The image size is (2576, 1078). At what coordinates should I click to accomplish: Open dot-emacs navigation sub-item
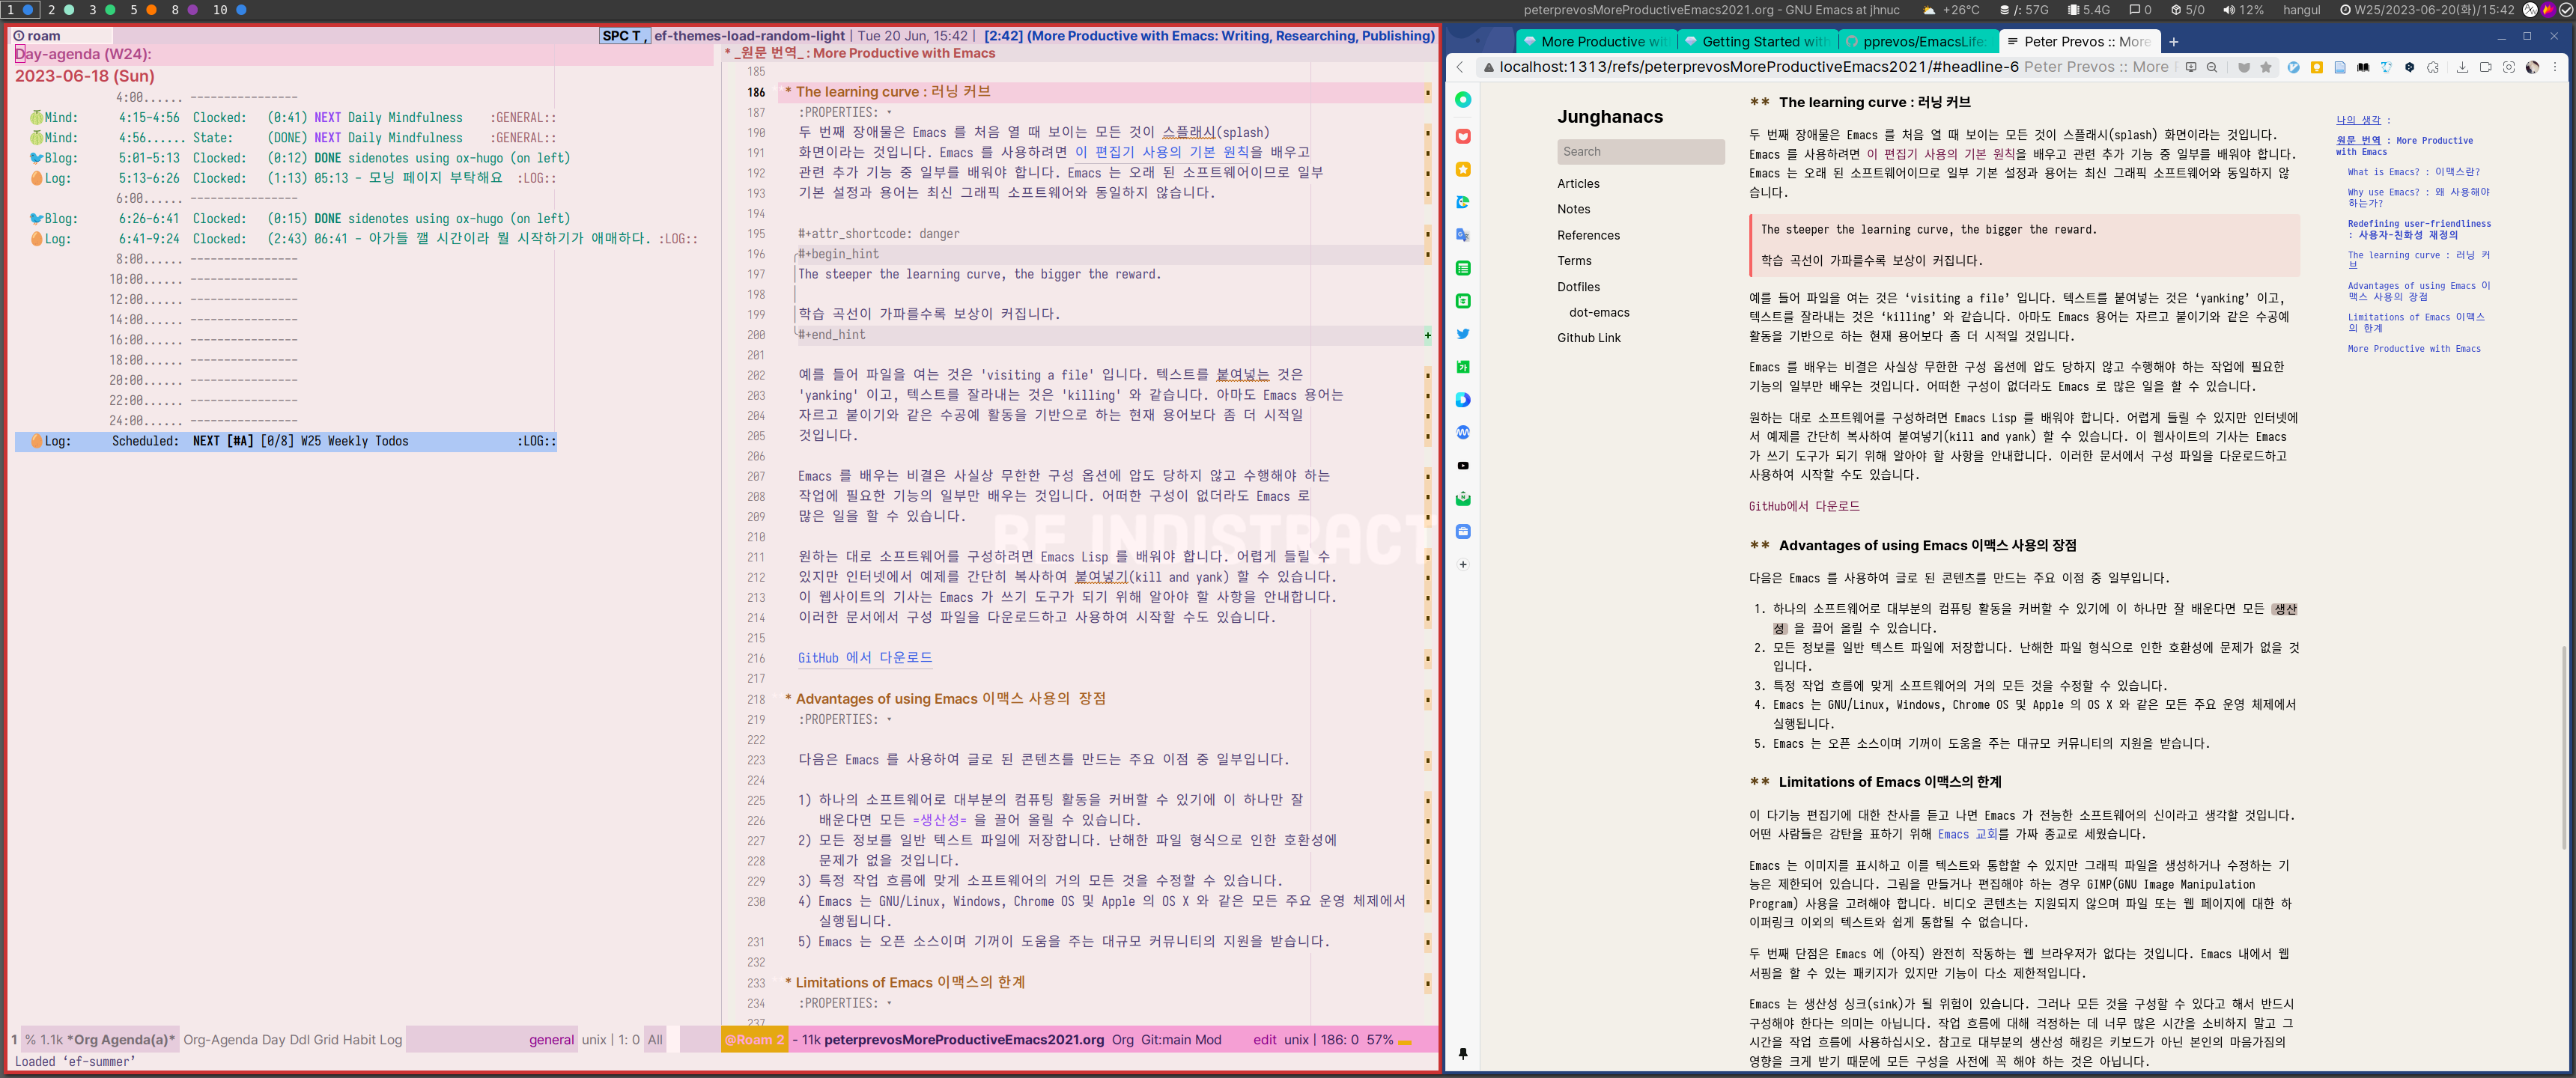coord(1599,312)
